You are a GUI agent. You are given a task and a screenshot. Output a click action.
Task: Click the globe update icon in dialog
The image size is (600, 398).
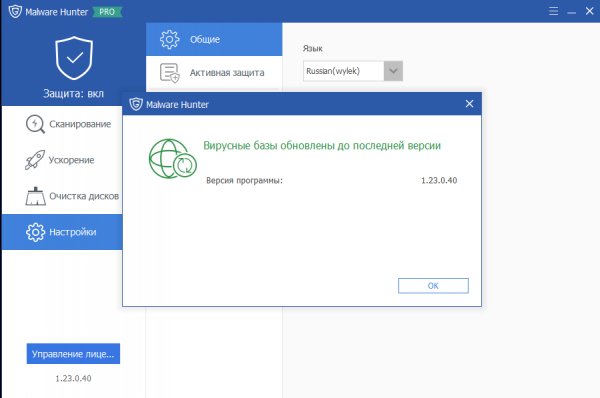tap(173, 158)
